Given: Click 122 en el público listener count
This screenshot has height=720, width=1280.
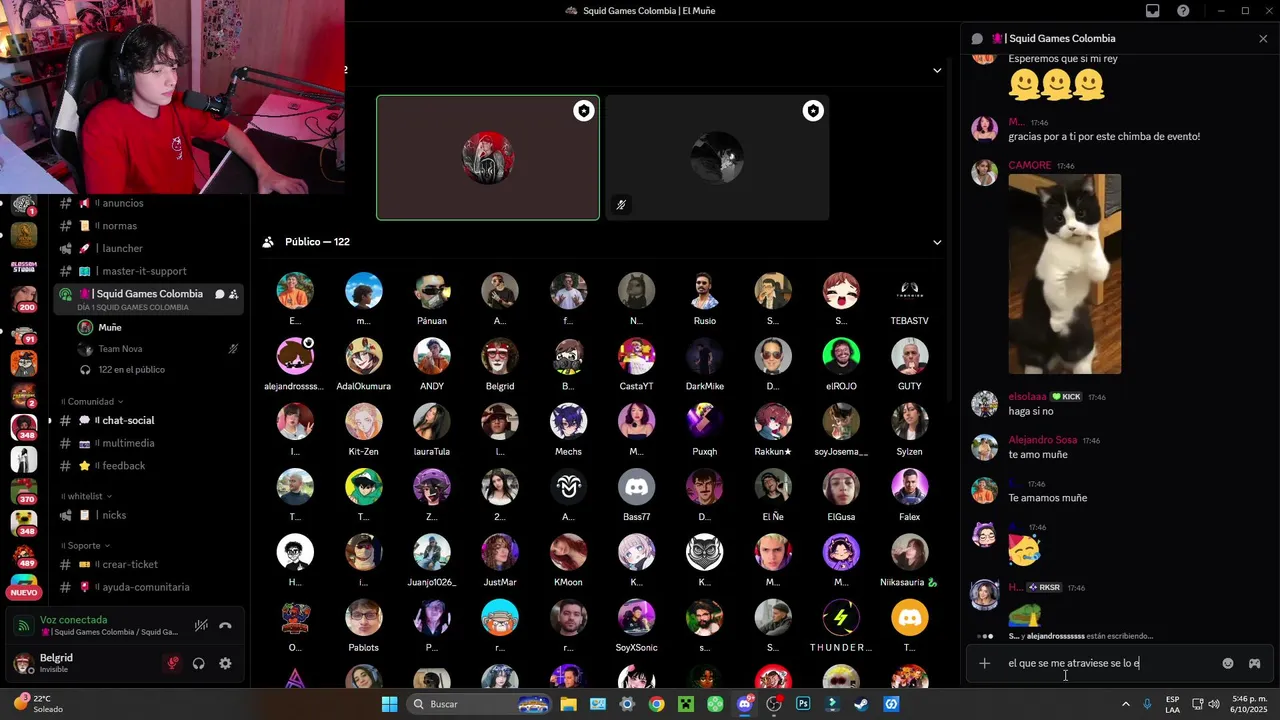Looking at the screenshot, I should (131, 370).
